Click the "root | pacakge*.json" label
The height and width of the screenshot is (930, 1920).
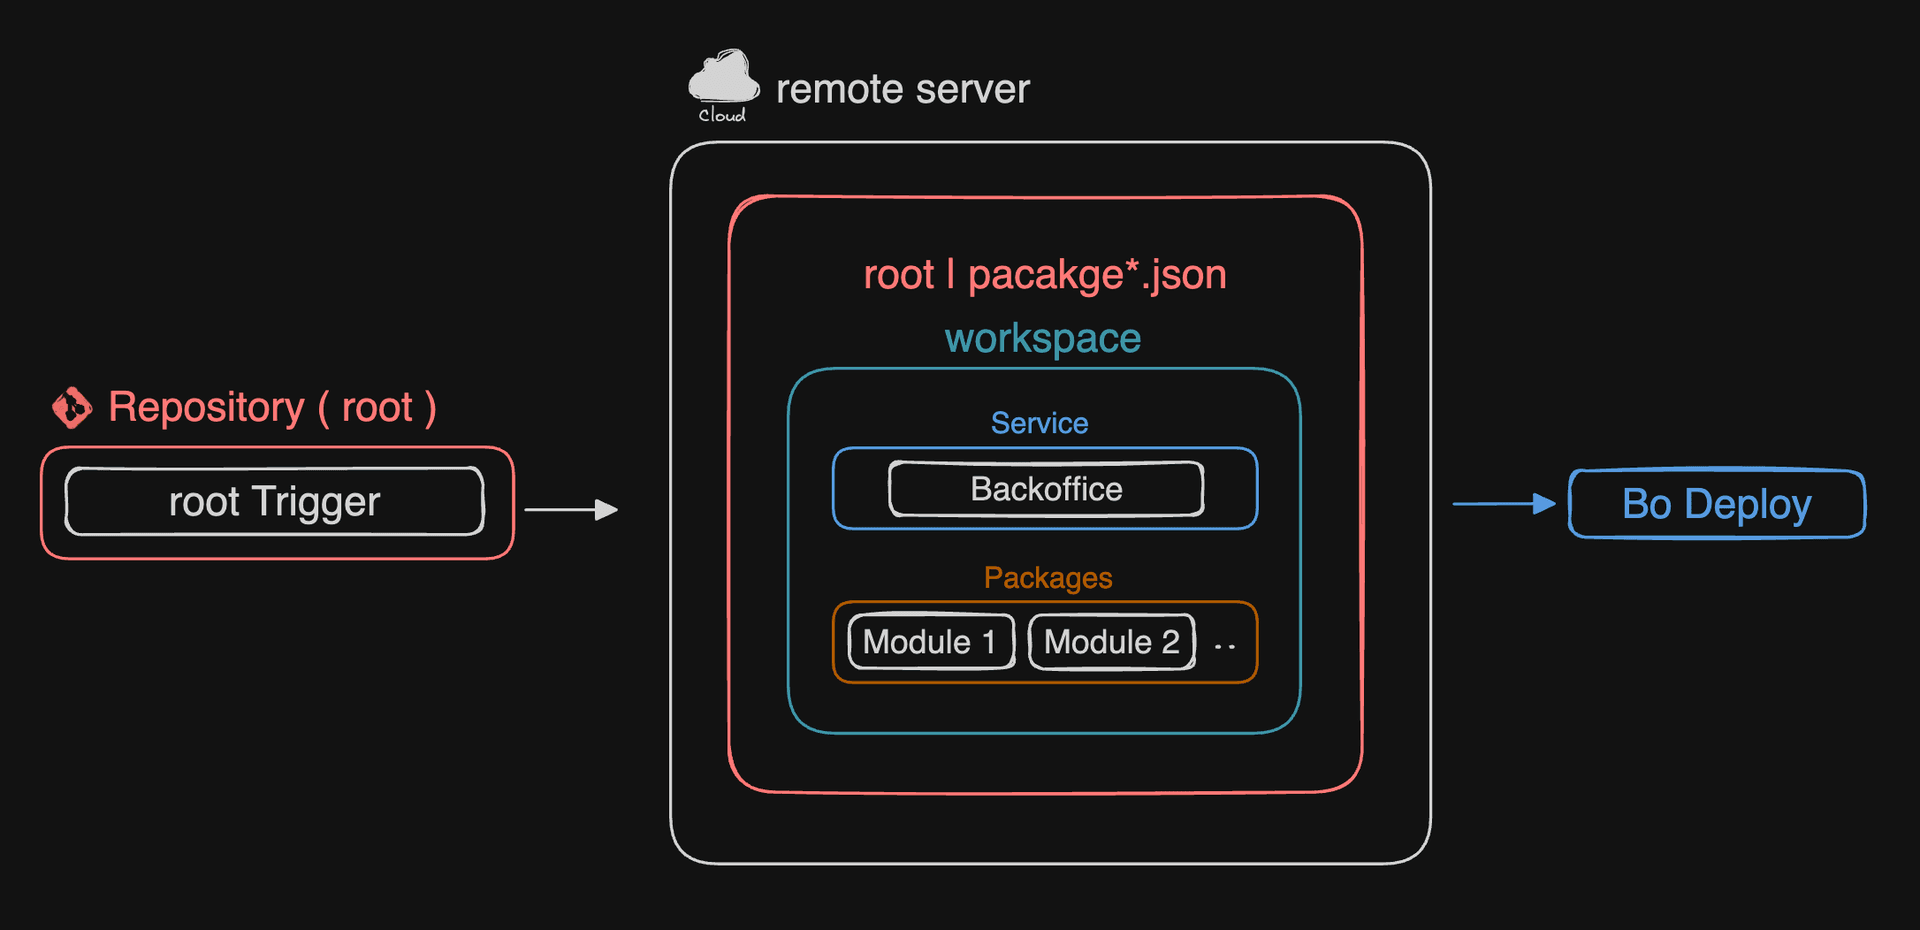pos(1044,275)
